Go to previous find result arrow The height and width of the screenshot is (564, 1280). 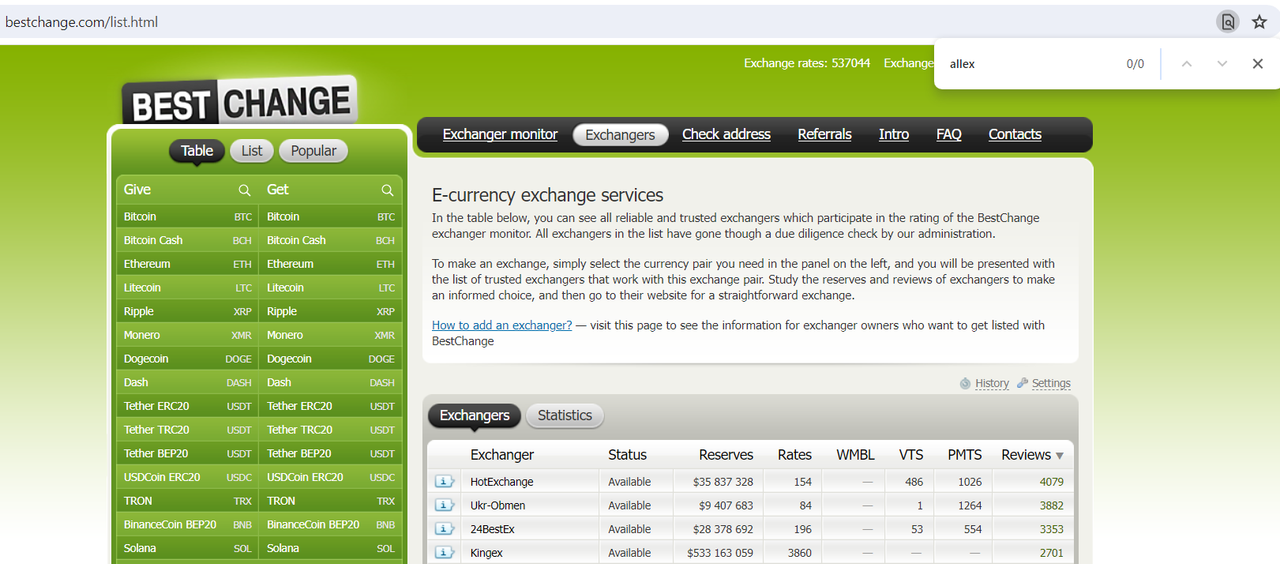[1187, 64]
